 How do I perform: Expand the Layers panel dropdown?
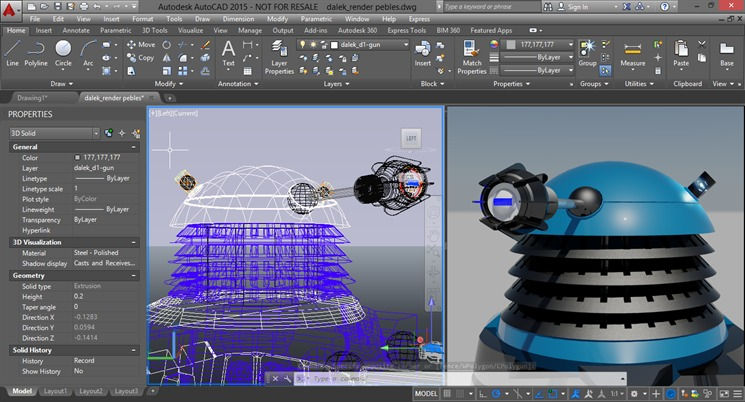[336, 84]
